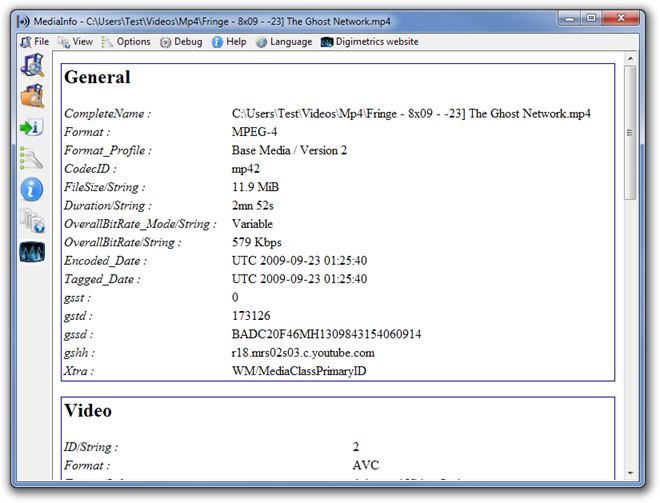Viewport: 660px width, 503px height.
Task: Open the View menu
Action: pos(75,42)
